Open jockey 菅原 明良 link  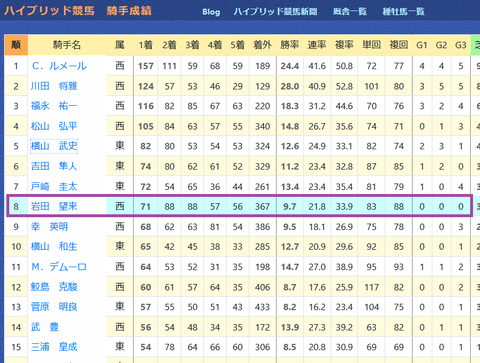(54, 307)
